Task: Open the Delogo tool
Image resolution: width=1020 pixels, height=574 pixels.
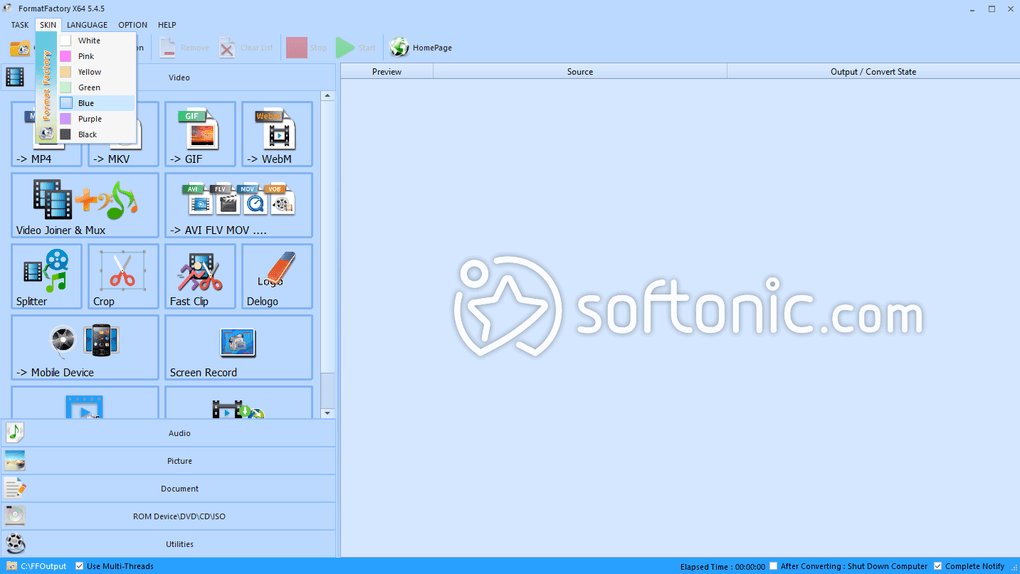Action: point(276,276)
